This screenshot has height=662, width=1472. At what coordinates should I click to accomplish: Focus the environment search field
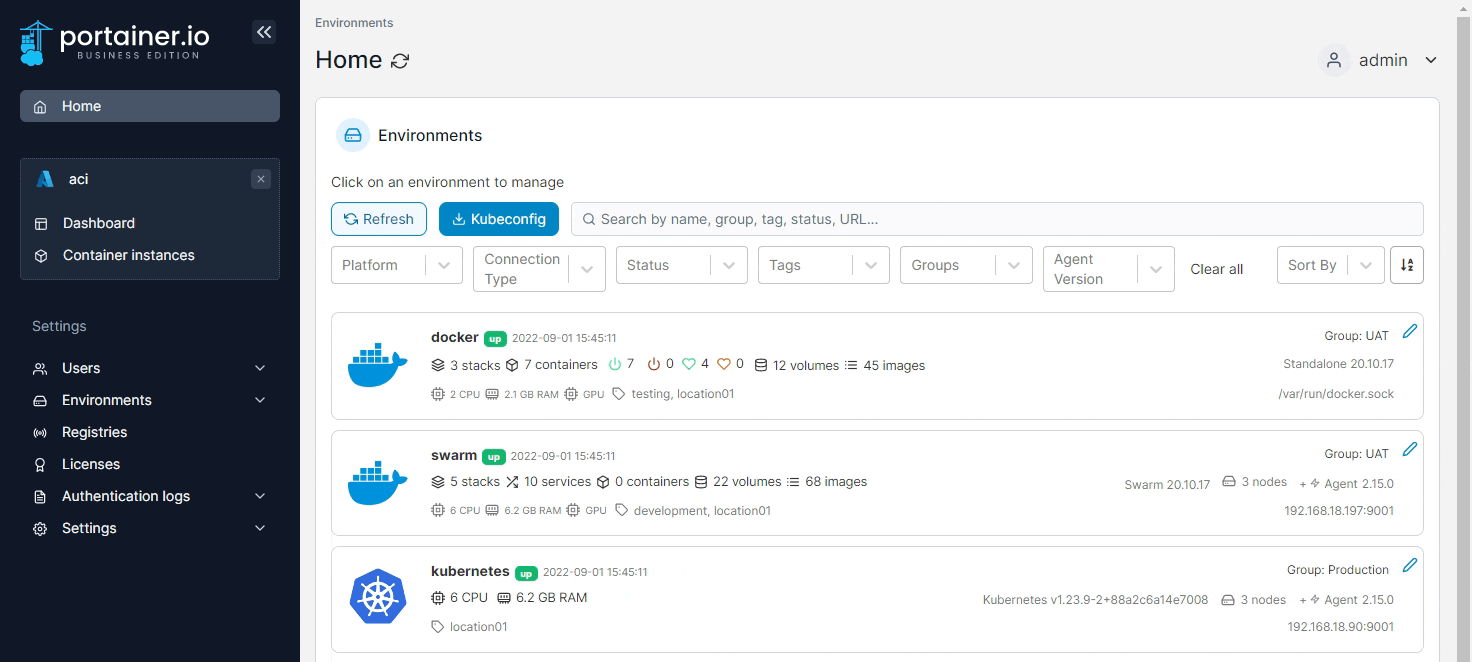tap(997, 219)
